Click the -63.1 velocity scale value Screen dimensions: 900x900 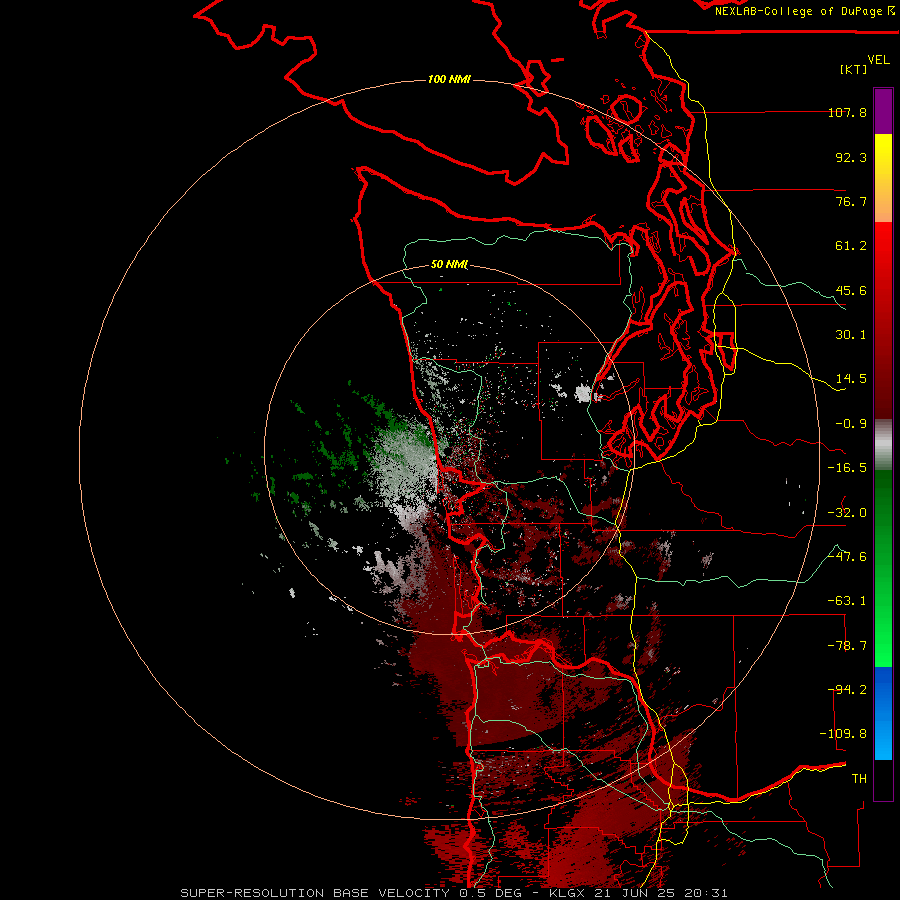(x=847, y=601)
